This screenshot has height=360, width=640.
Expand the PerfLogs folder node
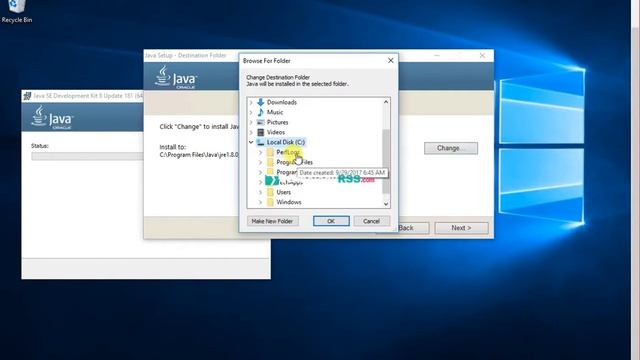260,152
